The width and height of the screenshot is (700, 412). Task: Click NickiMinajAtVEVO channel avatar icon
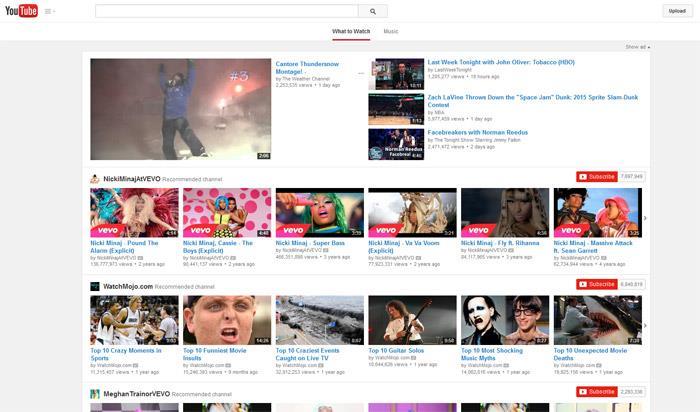click(x=95, y=179)
